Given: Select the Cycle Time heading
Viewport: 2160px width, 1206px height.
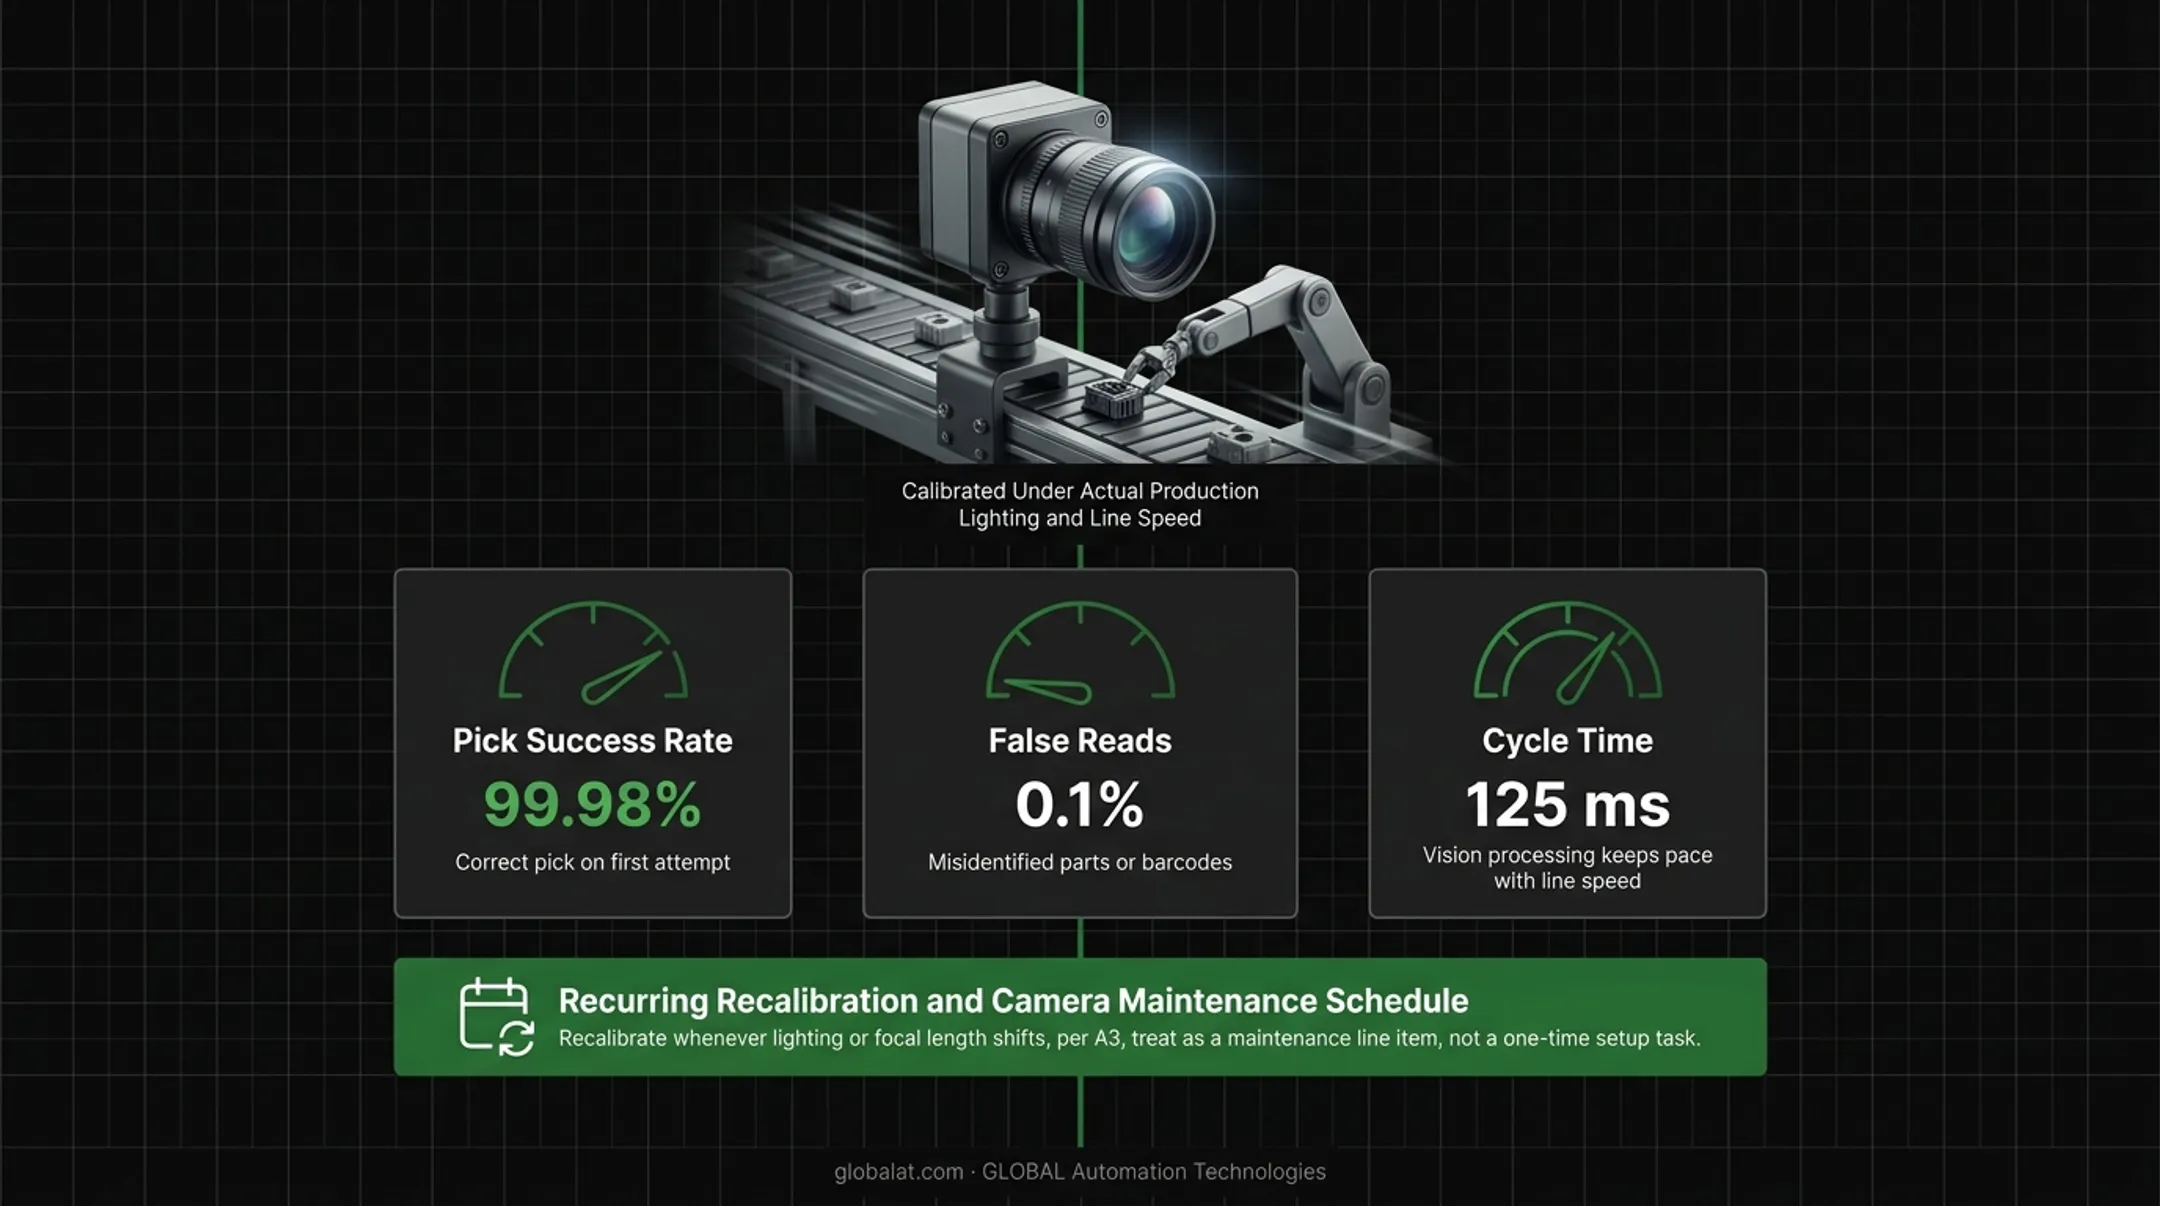Looking at the screenshot, I should pos(1567,740).
